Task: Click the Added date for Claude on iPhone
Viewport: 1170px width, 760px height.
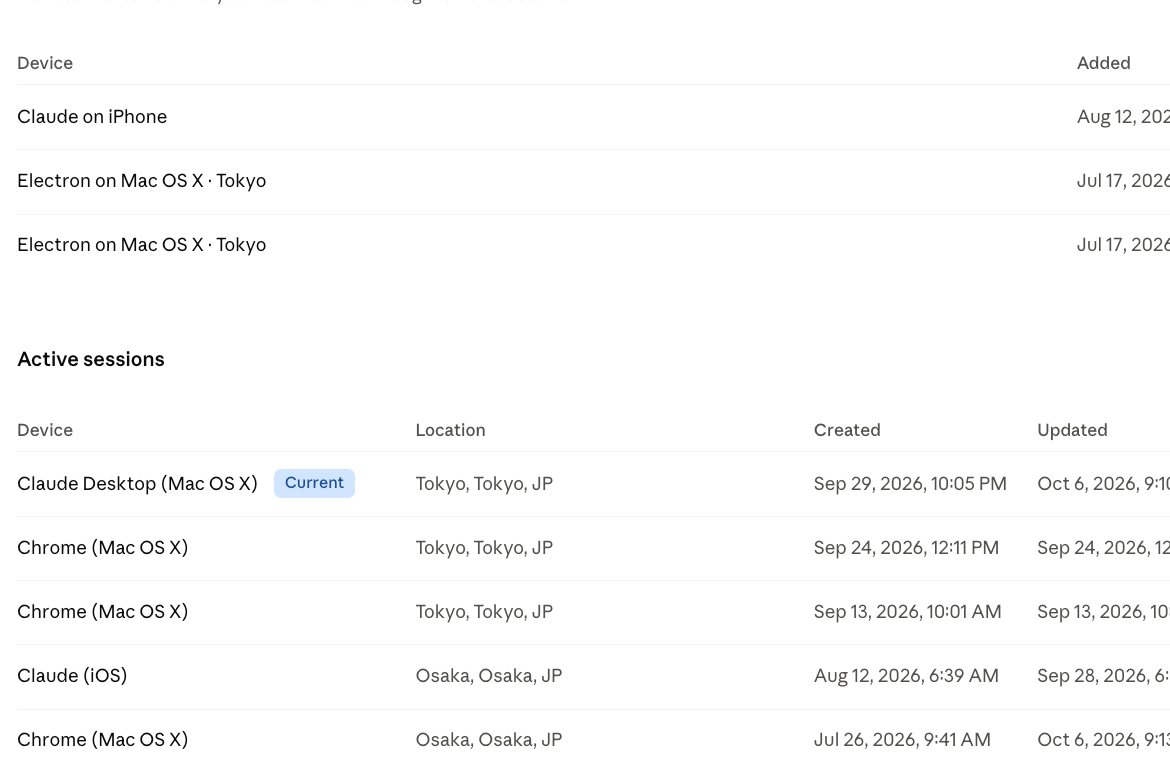Action: 1123,117
